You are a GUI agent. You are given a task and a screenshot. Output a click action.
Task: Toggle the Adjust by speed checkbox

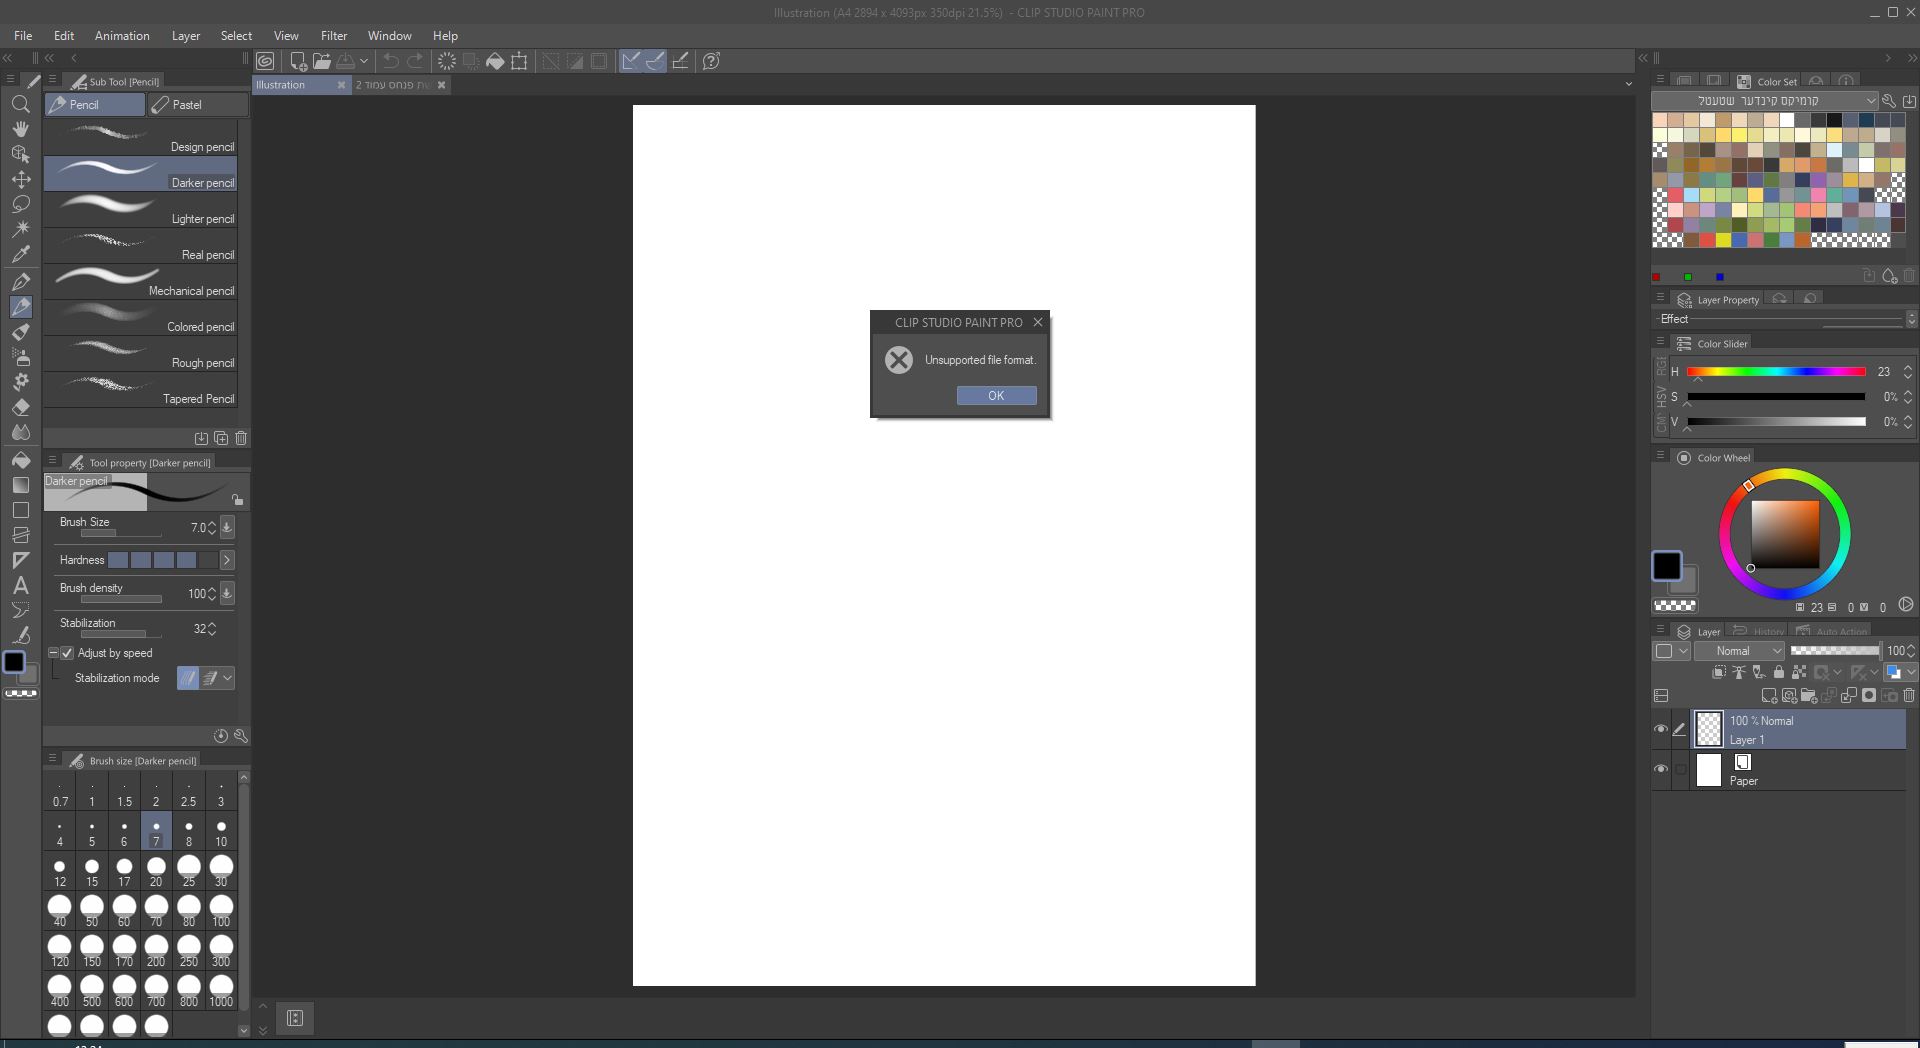tap(67, 653)
